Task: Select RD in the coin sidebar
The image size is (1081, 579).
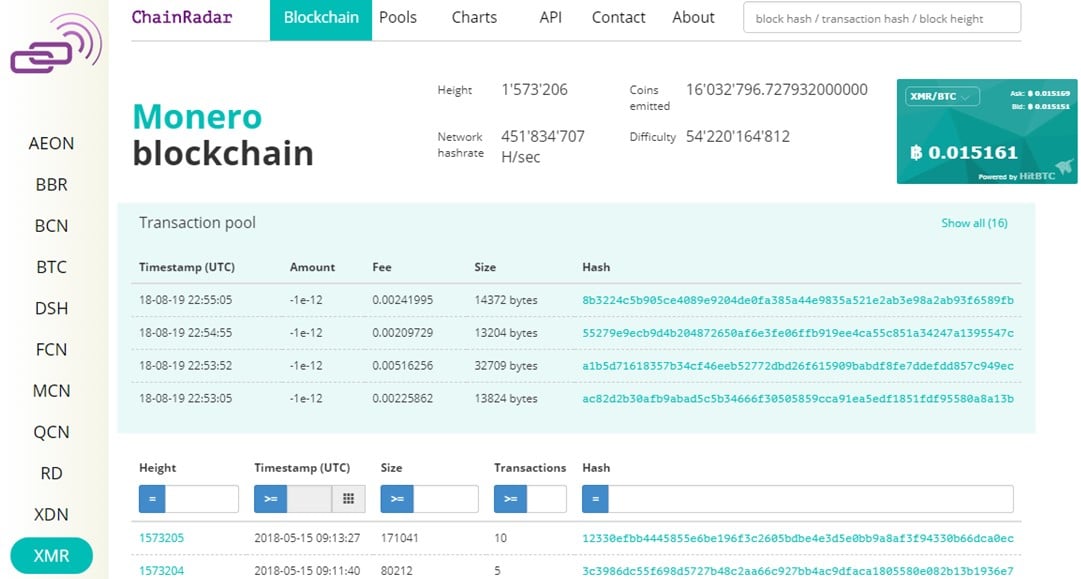Action: (x=51, y=474)
